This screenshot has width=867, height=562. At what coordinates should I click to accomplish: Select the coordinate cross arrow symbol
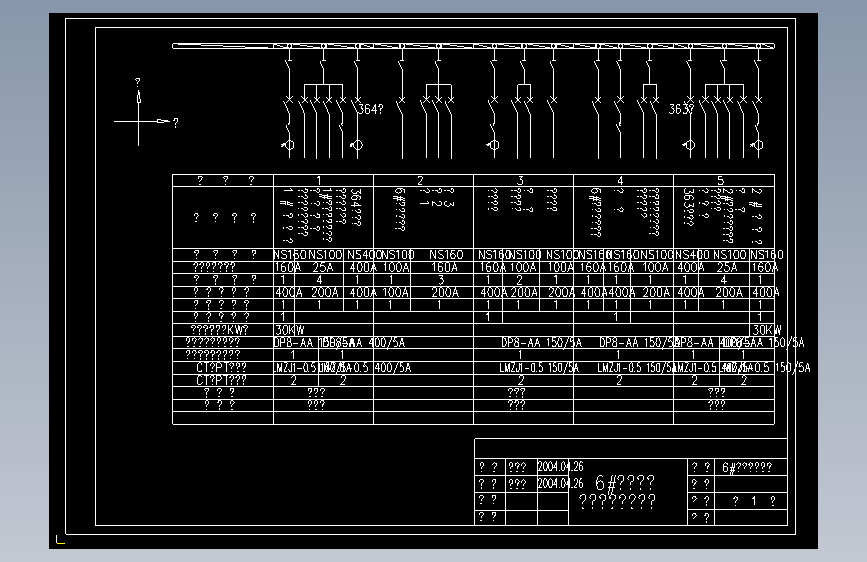143,115
